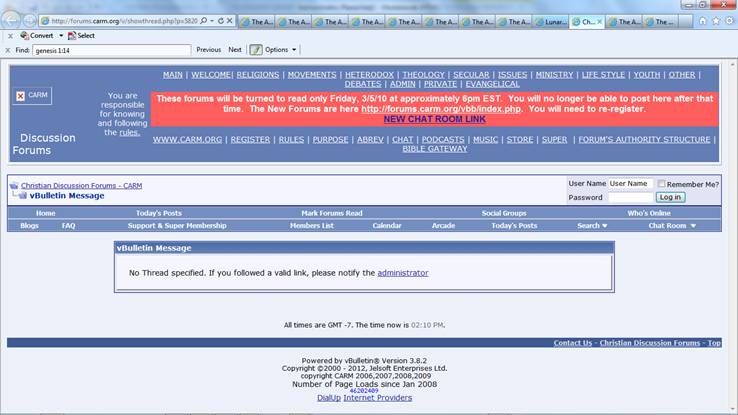Click the CARM logo image

coord(31,95)
